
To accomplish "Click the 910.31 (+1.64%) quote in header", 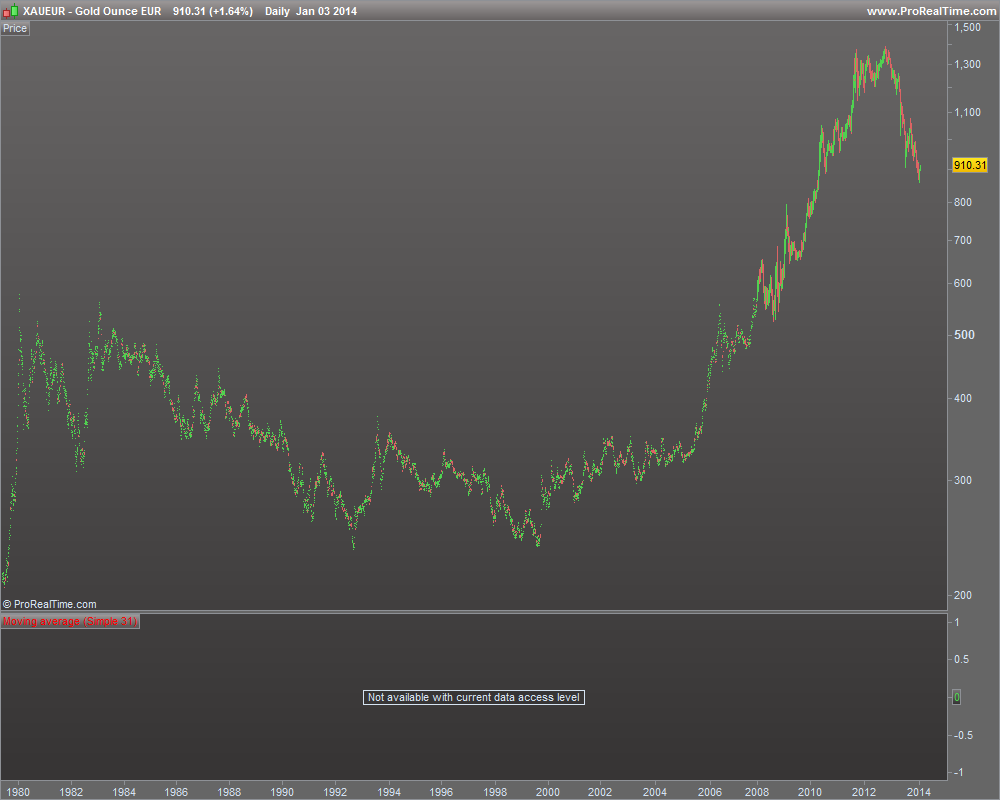I will click(212, 11).
